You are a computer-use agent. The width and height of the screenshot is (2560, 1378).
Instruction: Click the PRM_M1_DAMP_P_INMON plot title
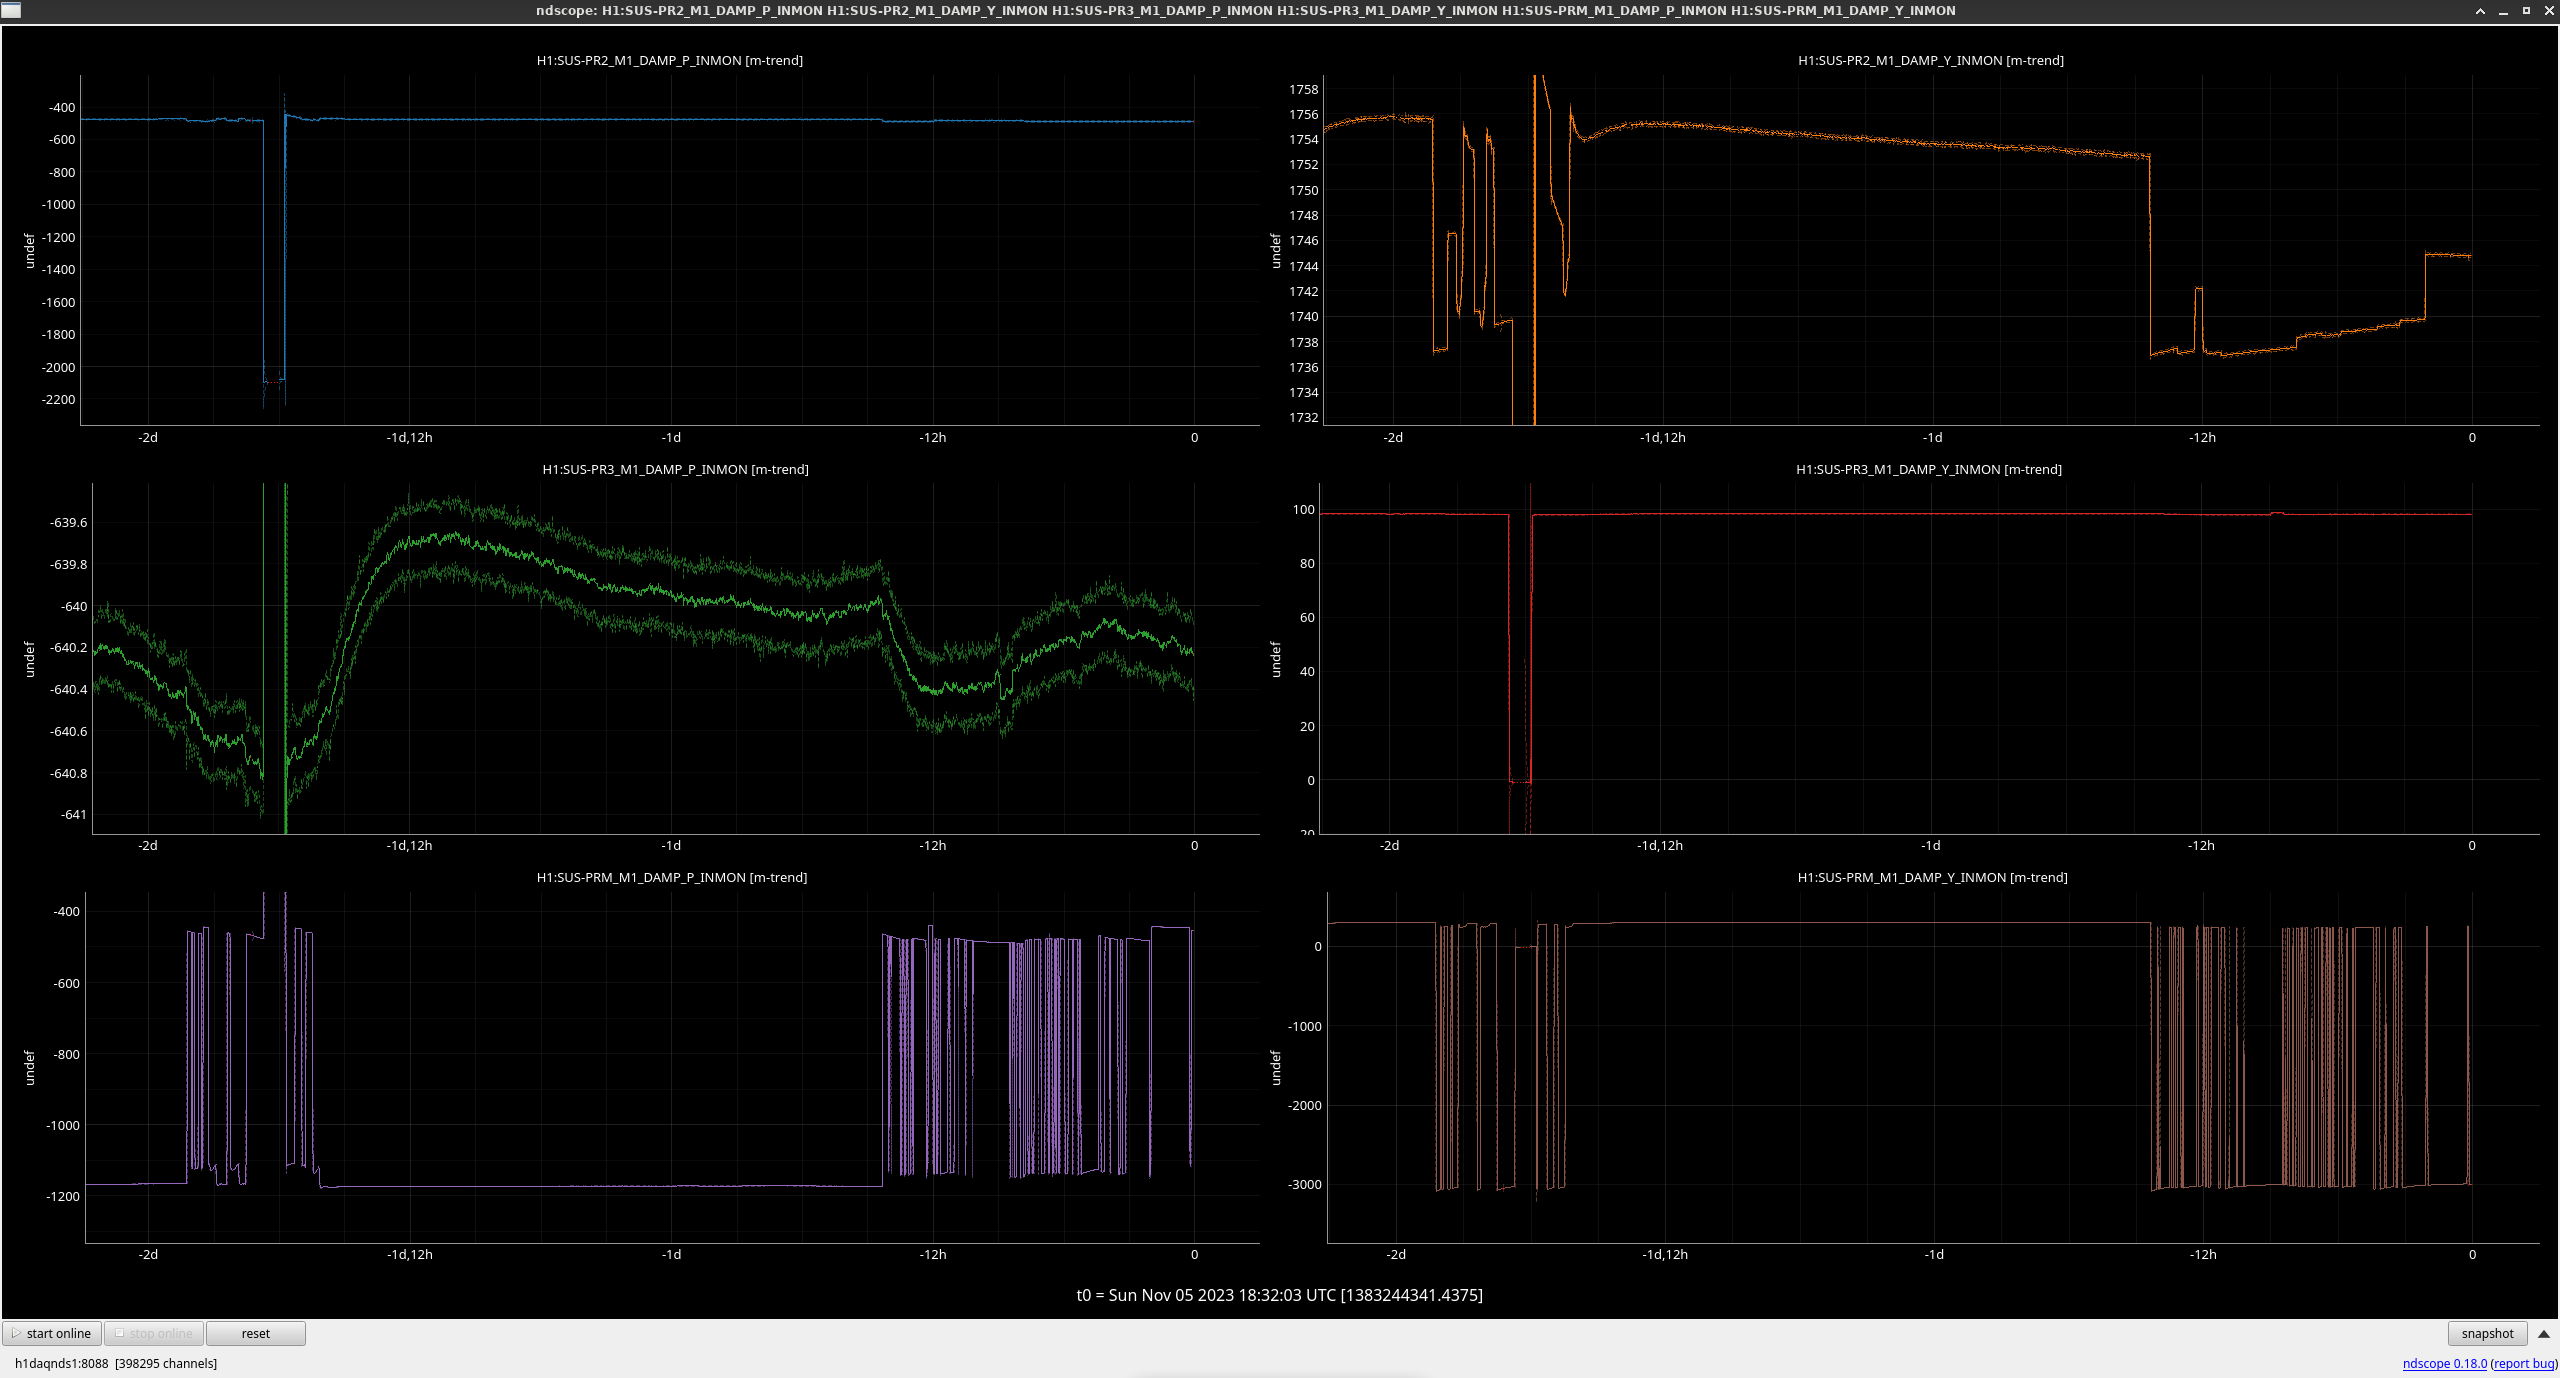pyautogui.click(x=671, y=877)
